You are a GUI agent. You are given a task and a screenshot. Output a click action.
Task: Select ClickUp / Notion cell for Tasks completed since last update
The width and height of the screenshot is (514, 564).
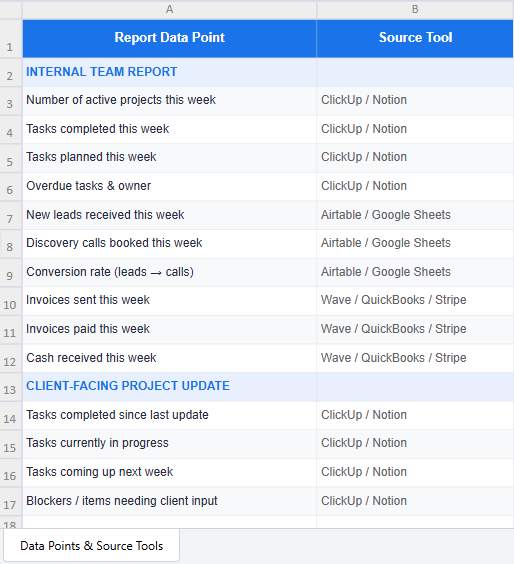click(x=415, y=415)
